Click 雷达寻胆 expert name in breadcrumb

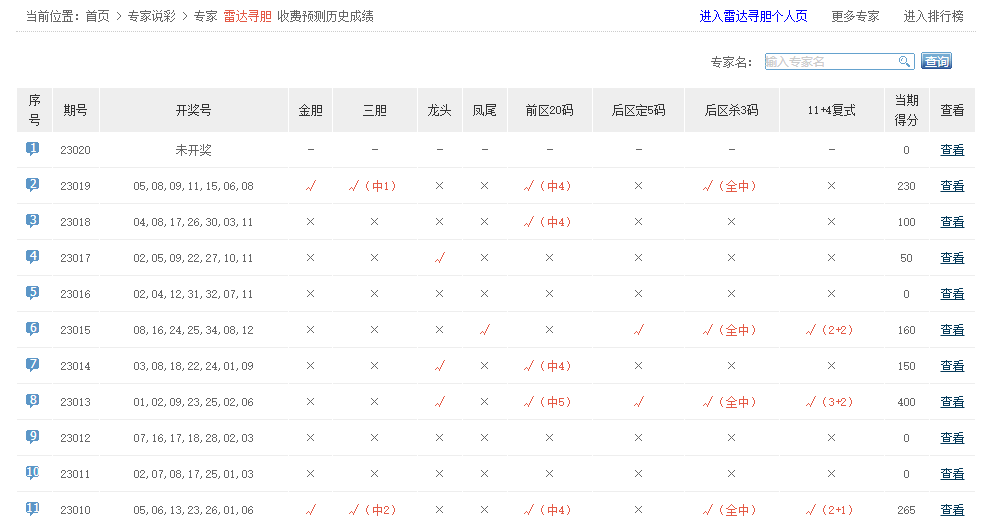(247, 16)
